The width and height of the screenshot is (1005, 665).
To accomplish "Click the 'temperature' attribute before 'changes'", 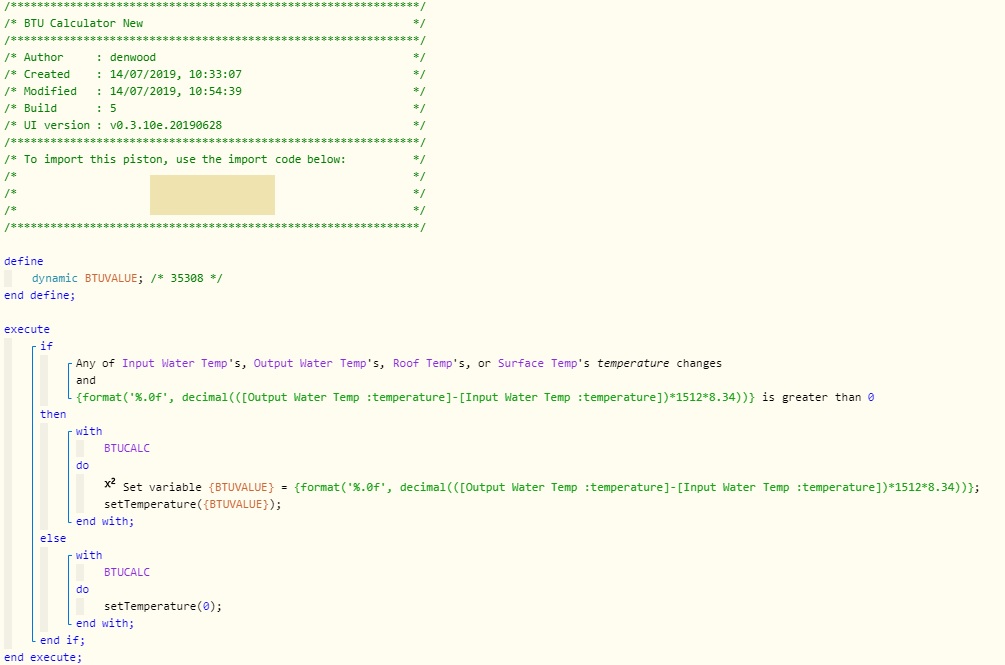I will pos(633,363).
